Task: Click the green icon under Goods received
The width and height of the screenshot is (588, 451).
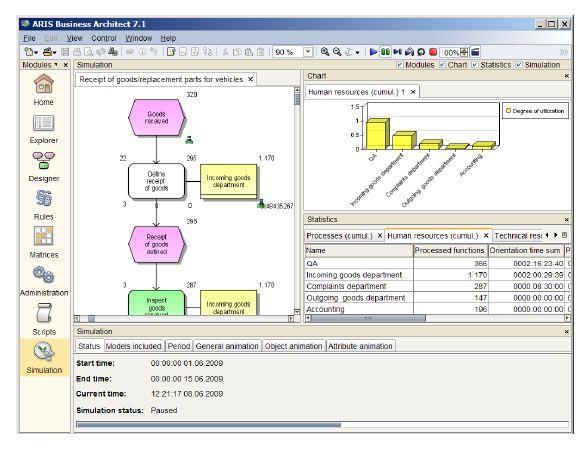Action: pos(189,139)
